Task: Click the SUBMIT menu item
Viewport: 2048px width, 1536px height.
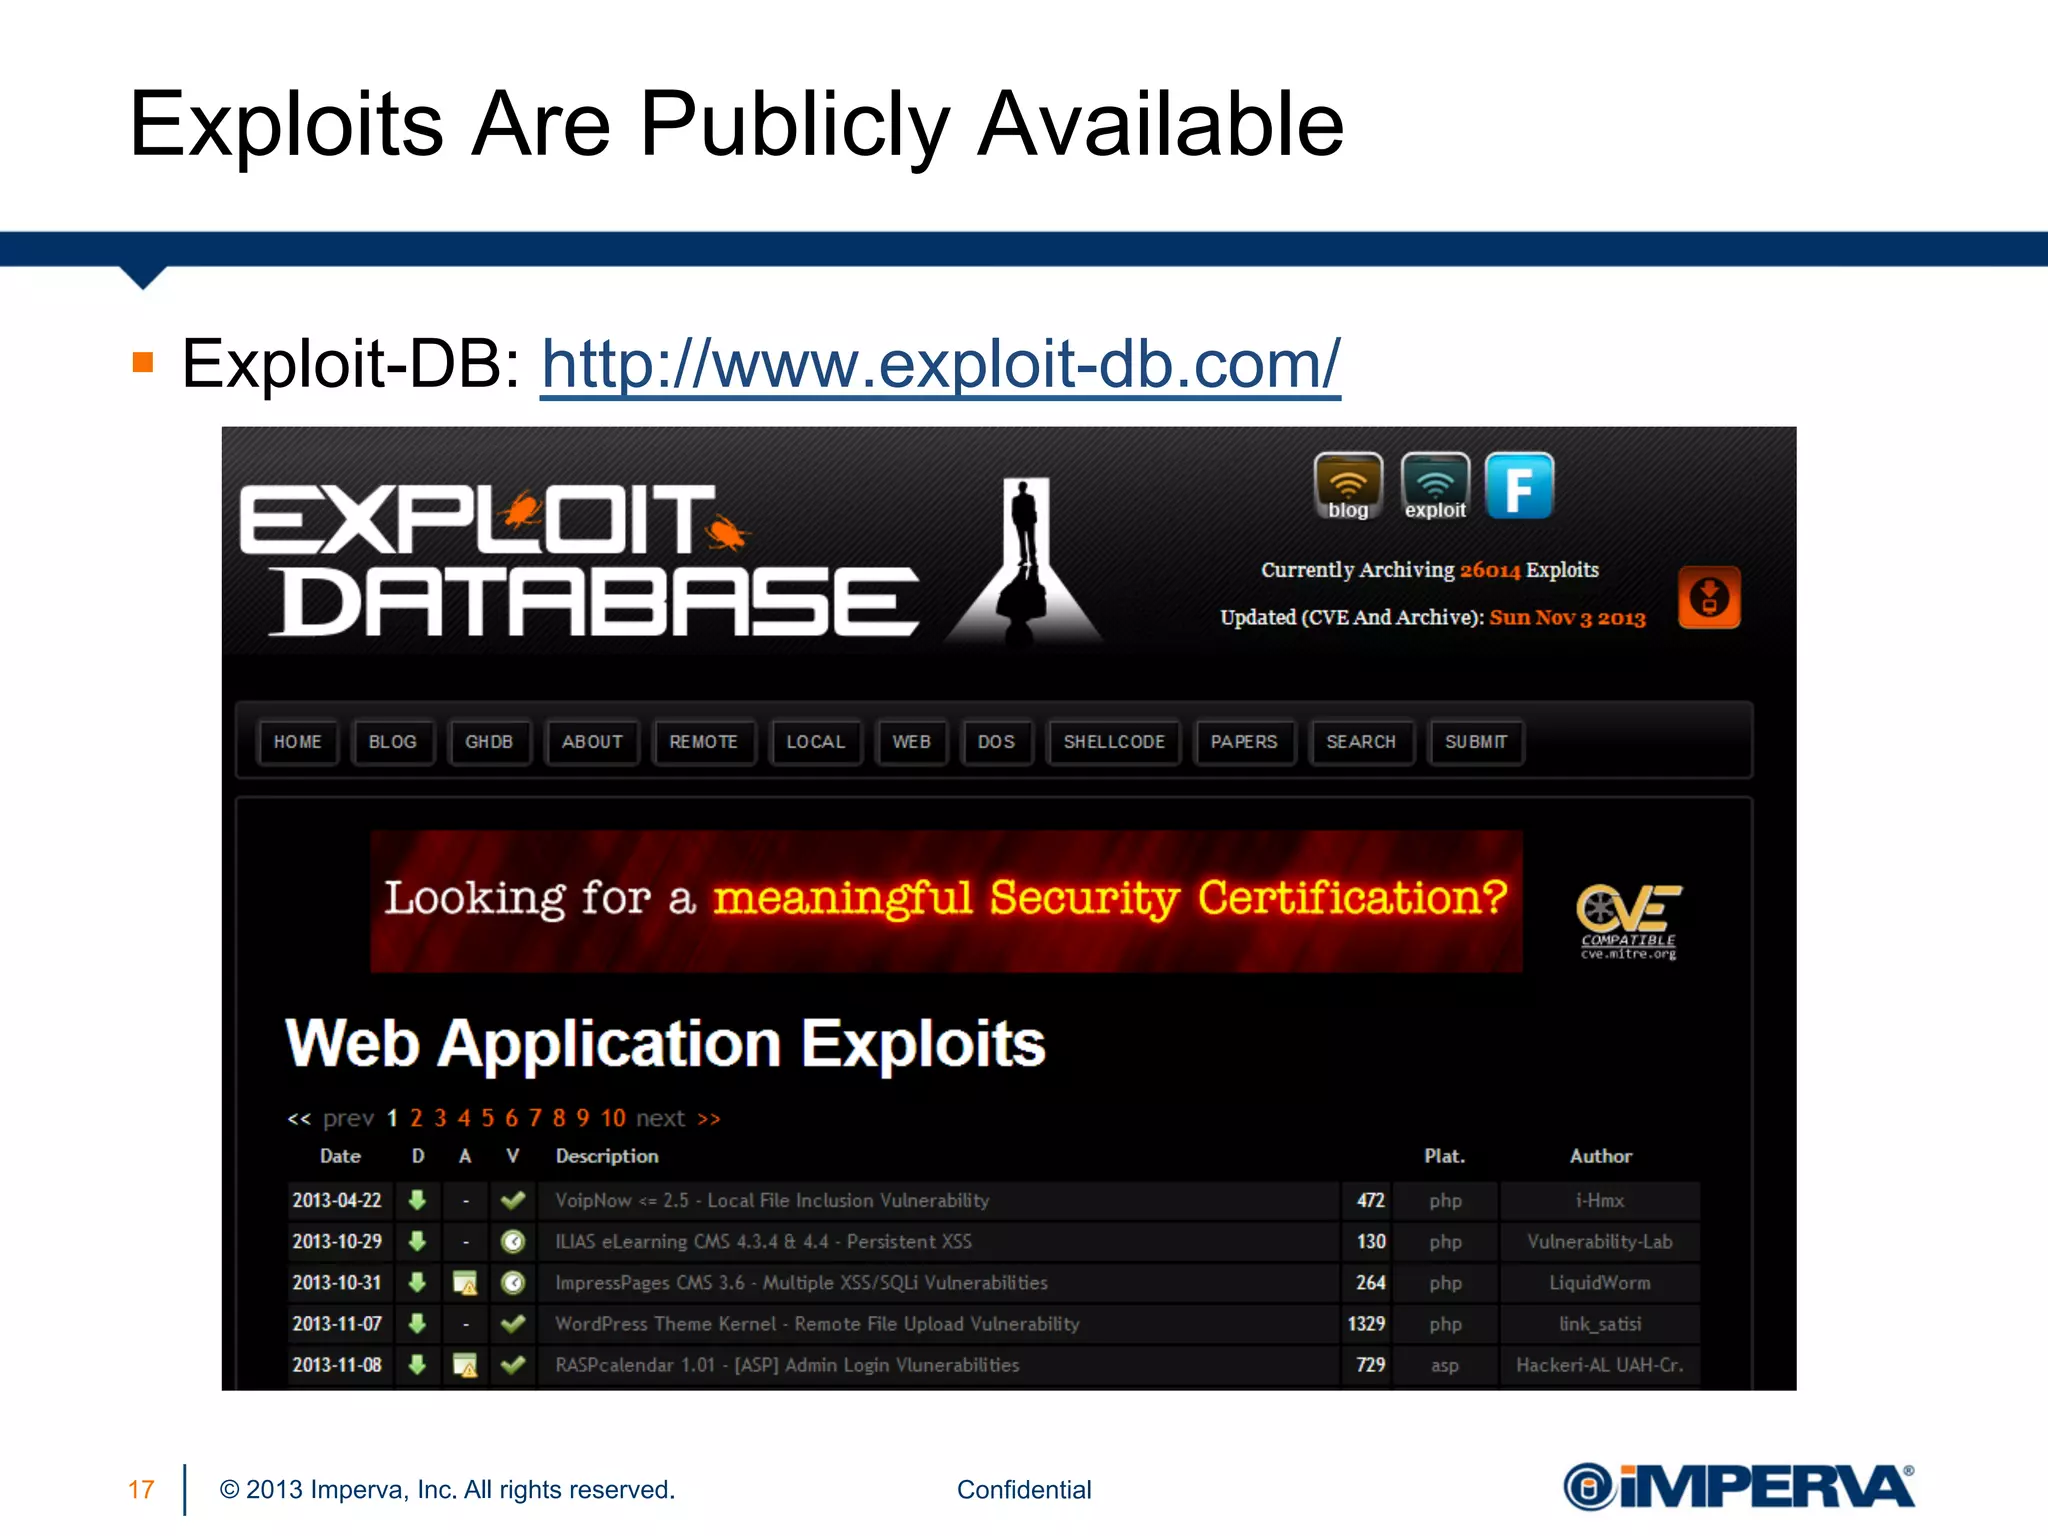Action: tap(1476, 742)
